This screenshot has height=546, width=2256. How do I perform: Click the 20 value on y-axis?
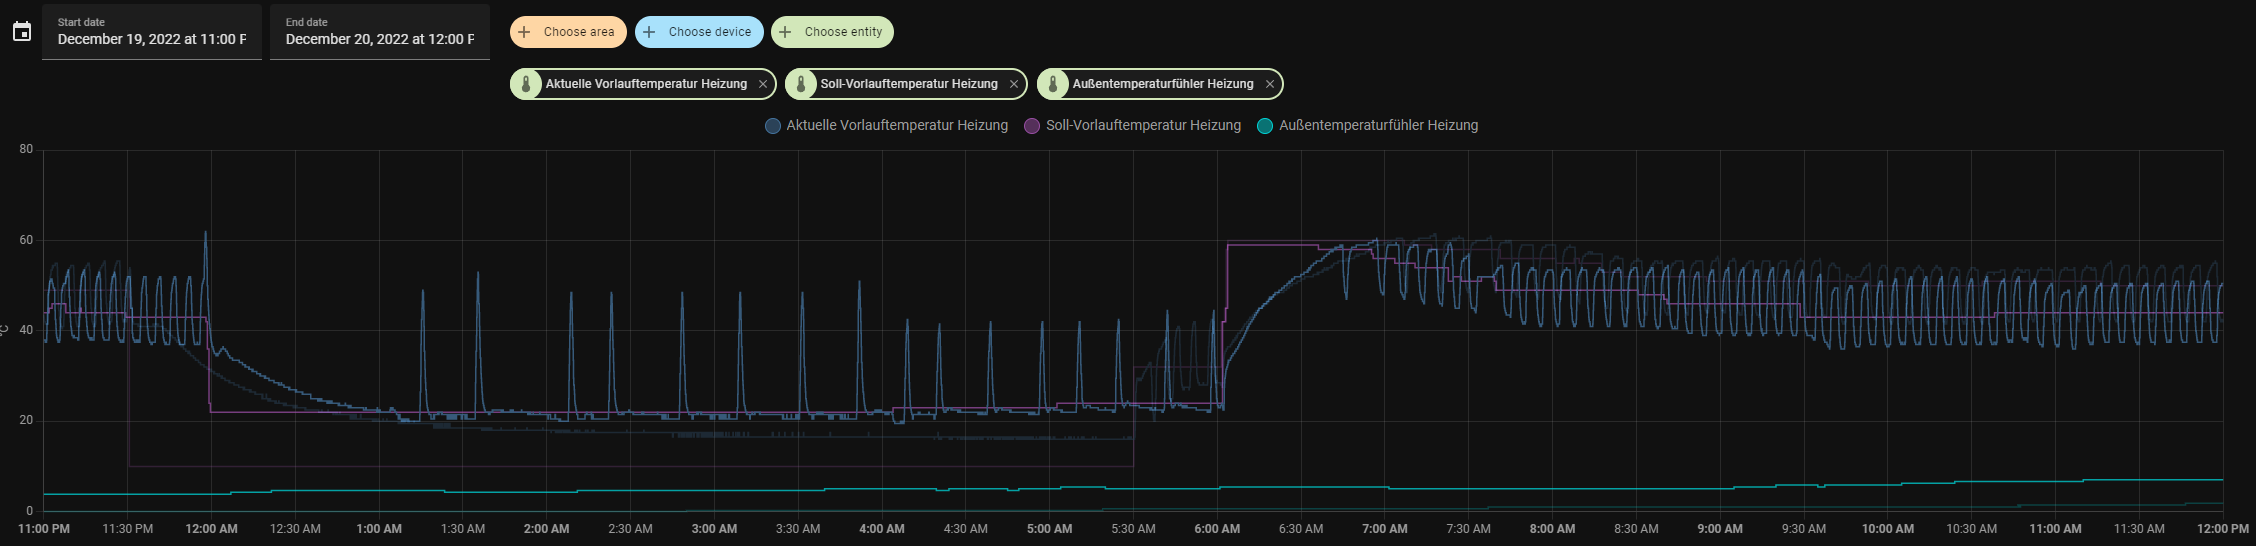[26, 420]
